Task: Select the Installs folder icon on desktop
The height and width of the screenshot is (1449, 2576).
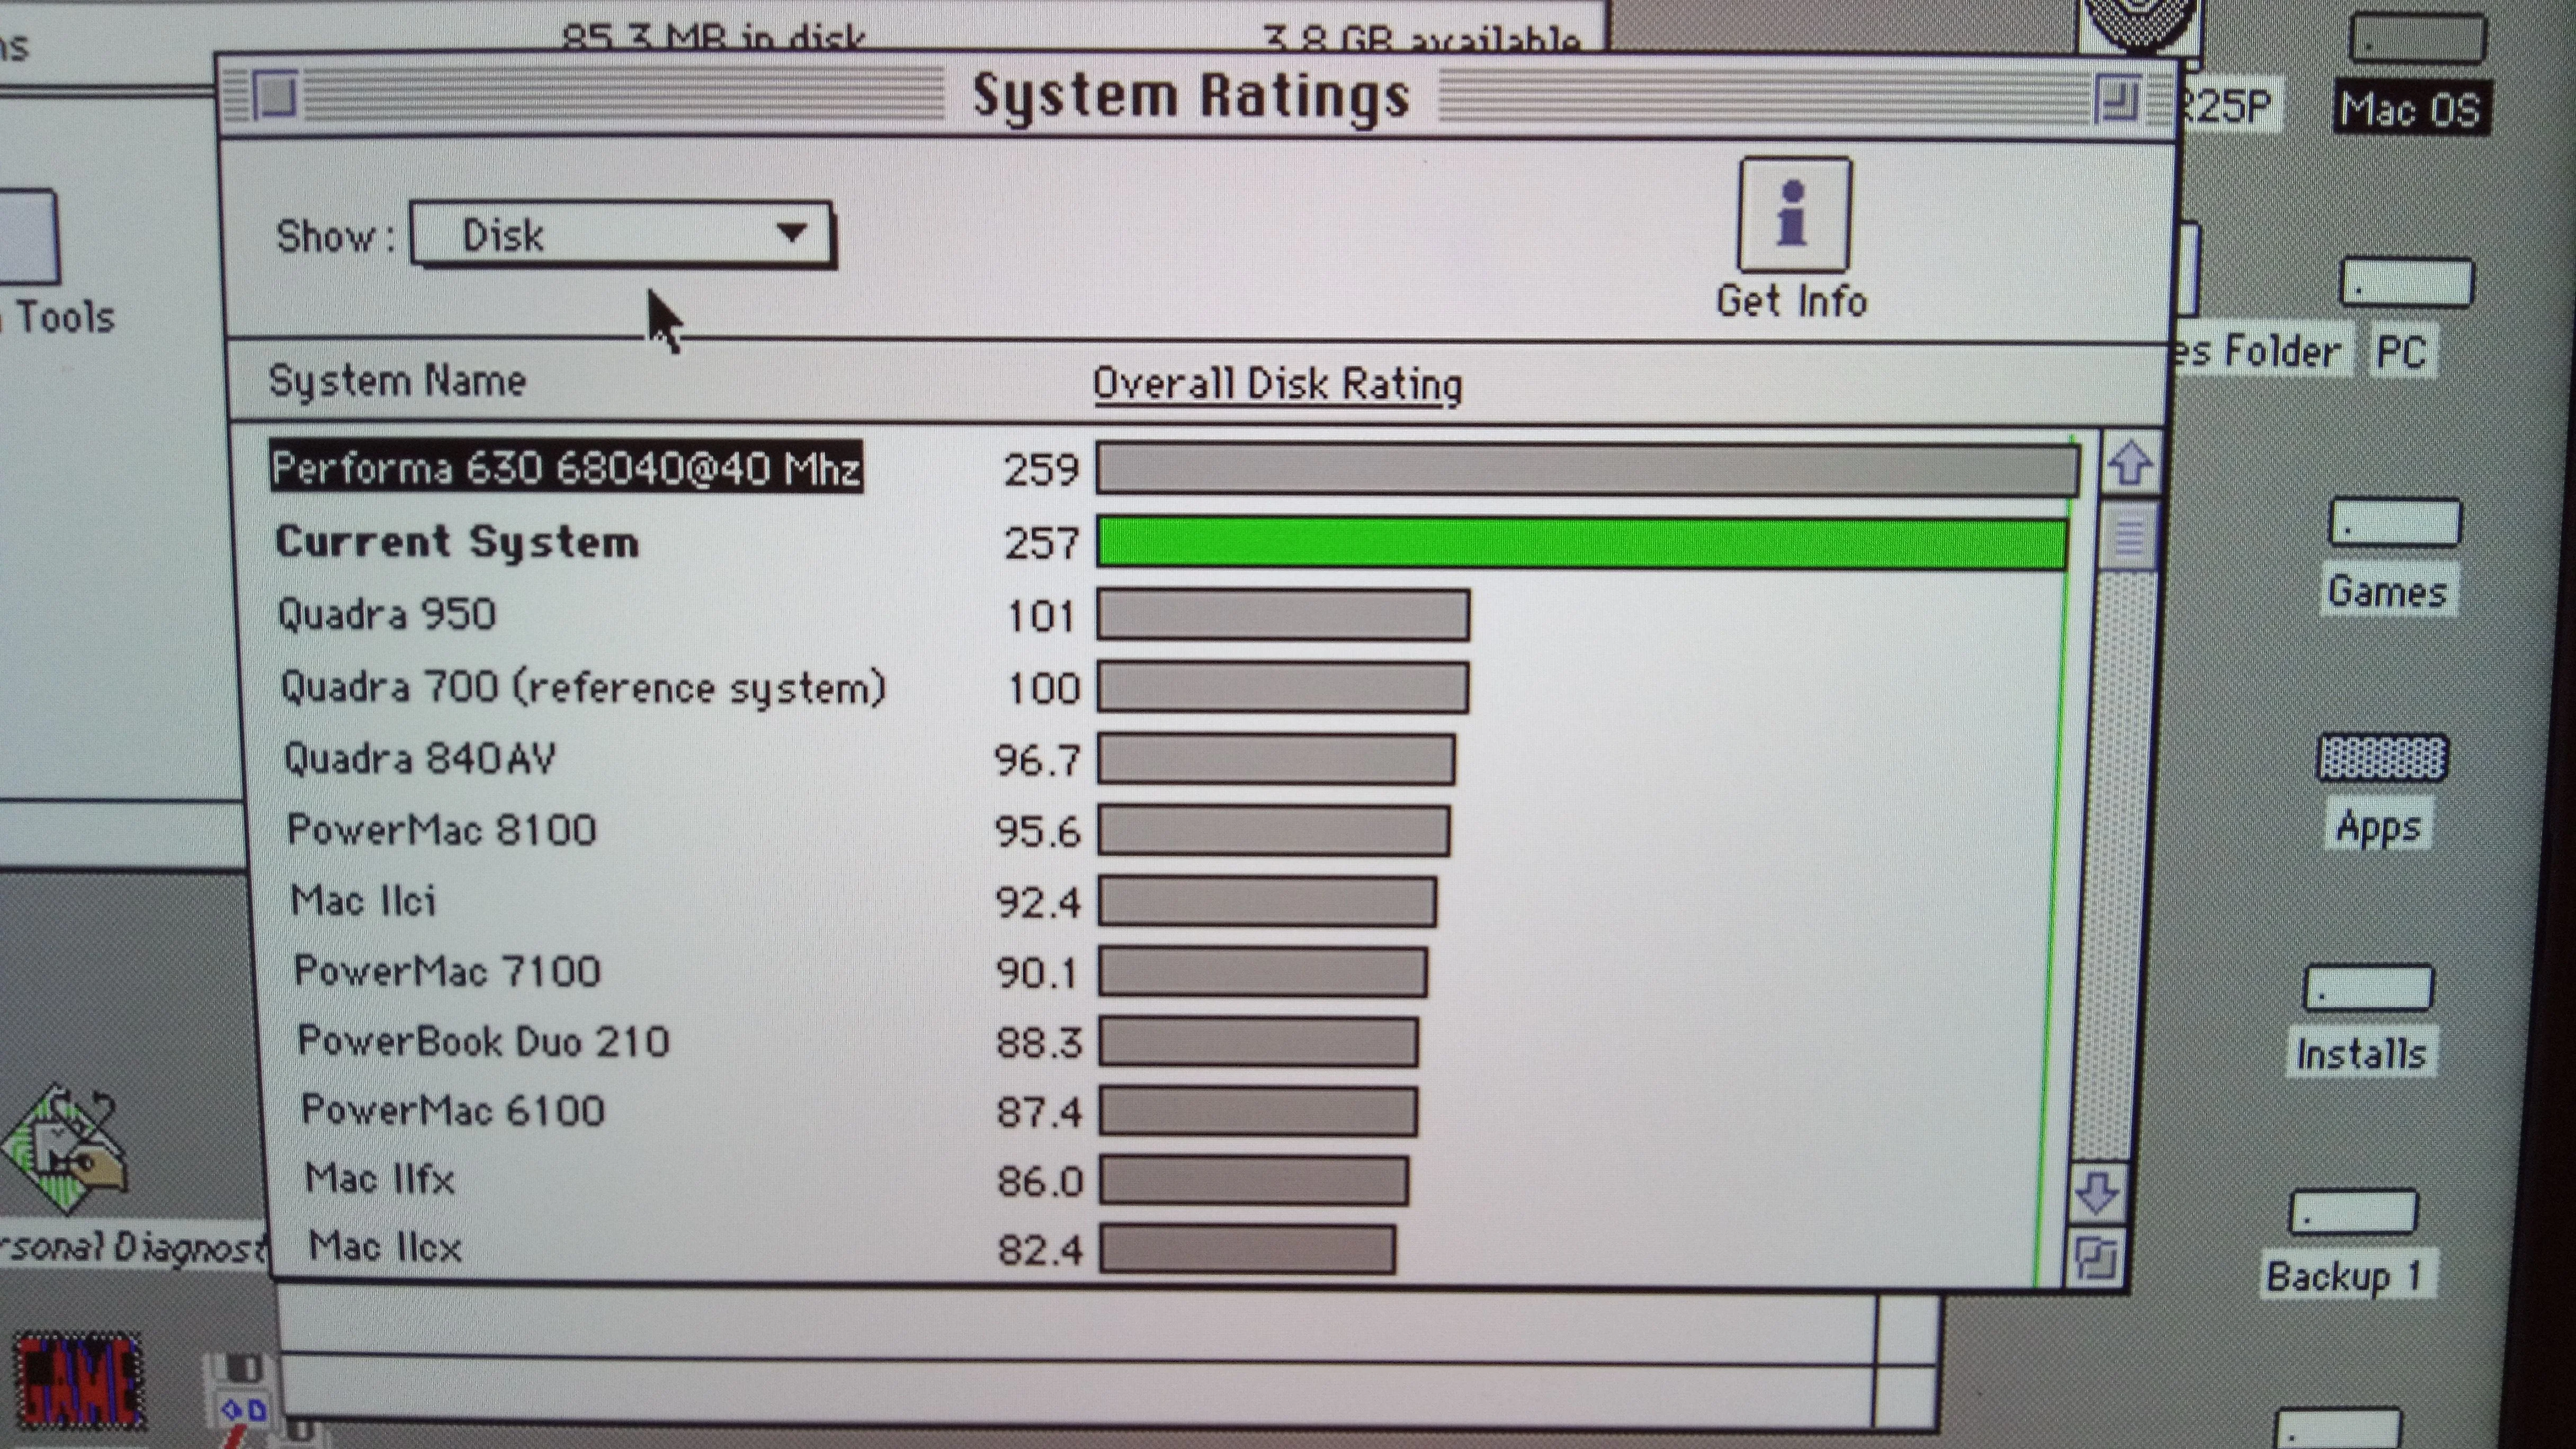Action: (x=2368, y=989)
